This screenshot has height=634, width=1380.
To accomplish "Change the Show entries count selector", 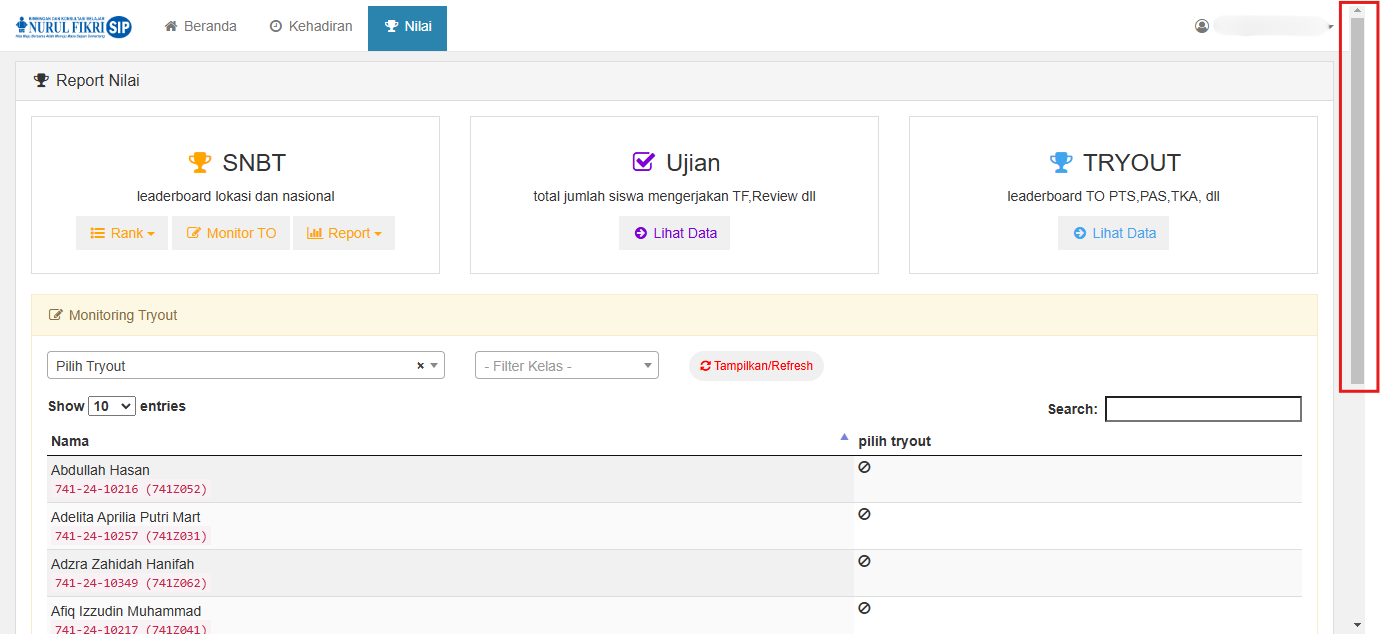I will click(112, 406).
